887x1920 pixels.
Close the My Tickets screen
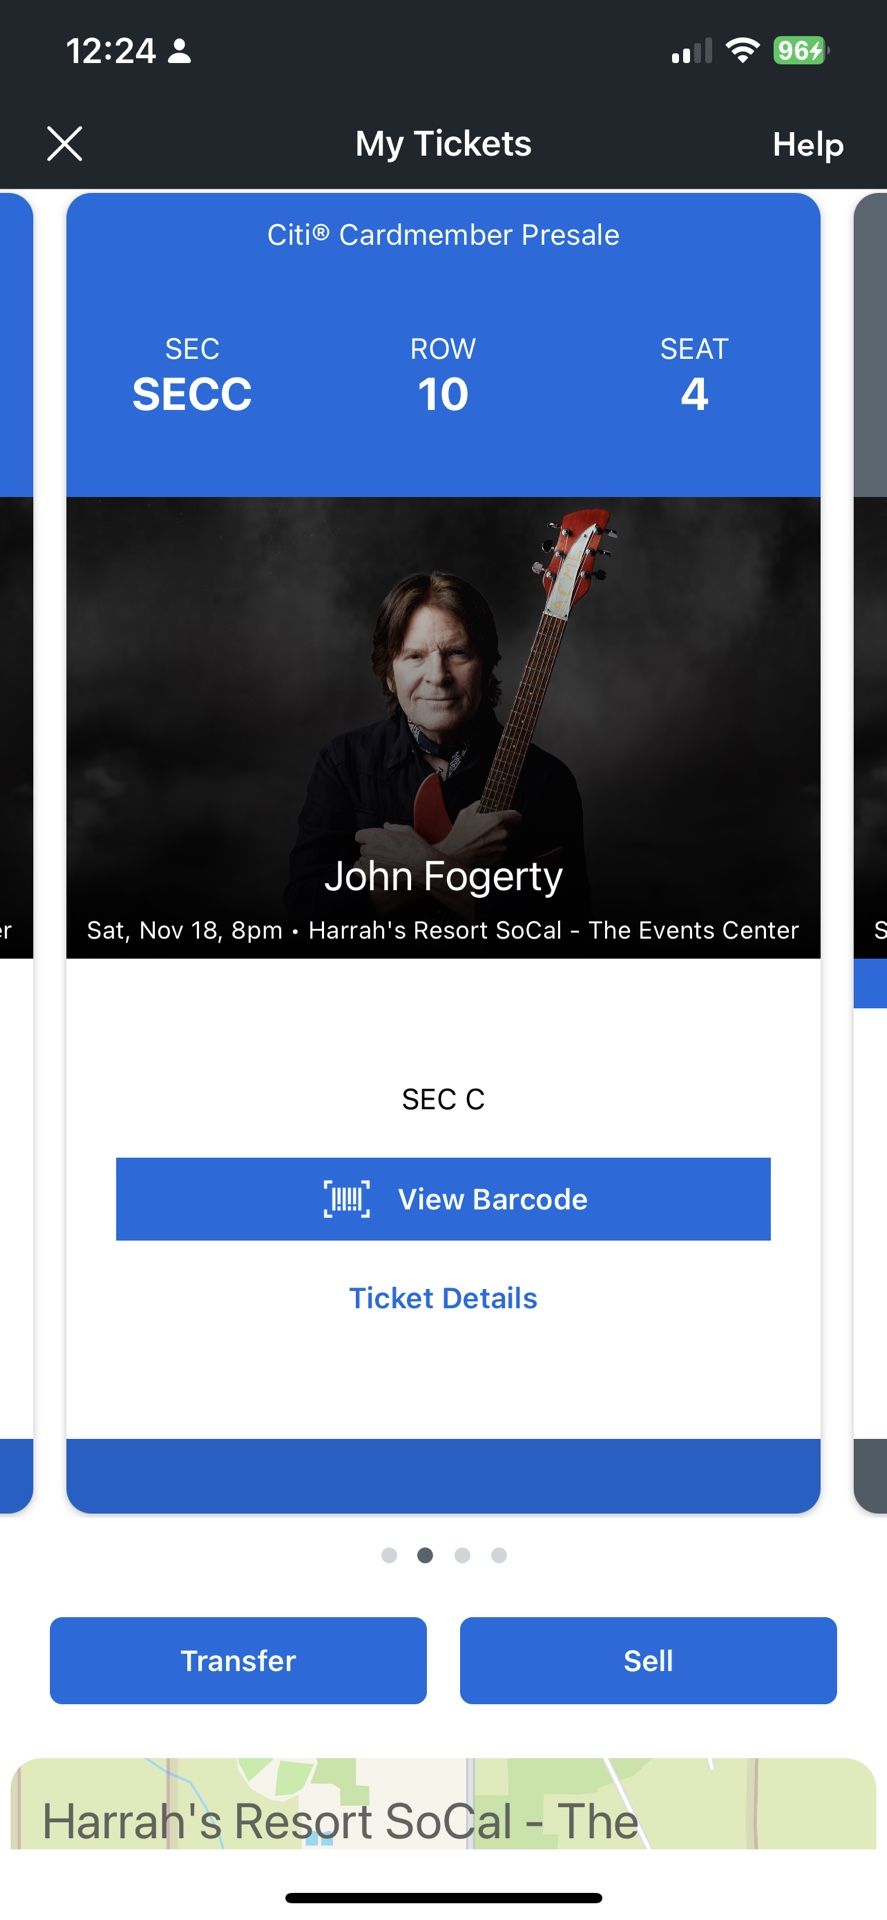pyautogui.click(x=65, y=144)
